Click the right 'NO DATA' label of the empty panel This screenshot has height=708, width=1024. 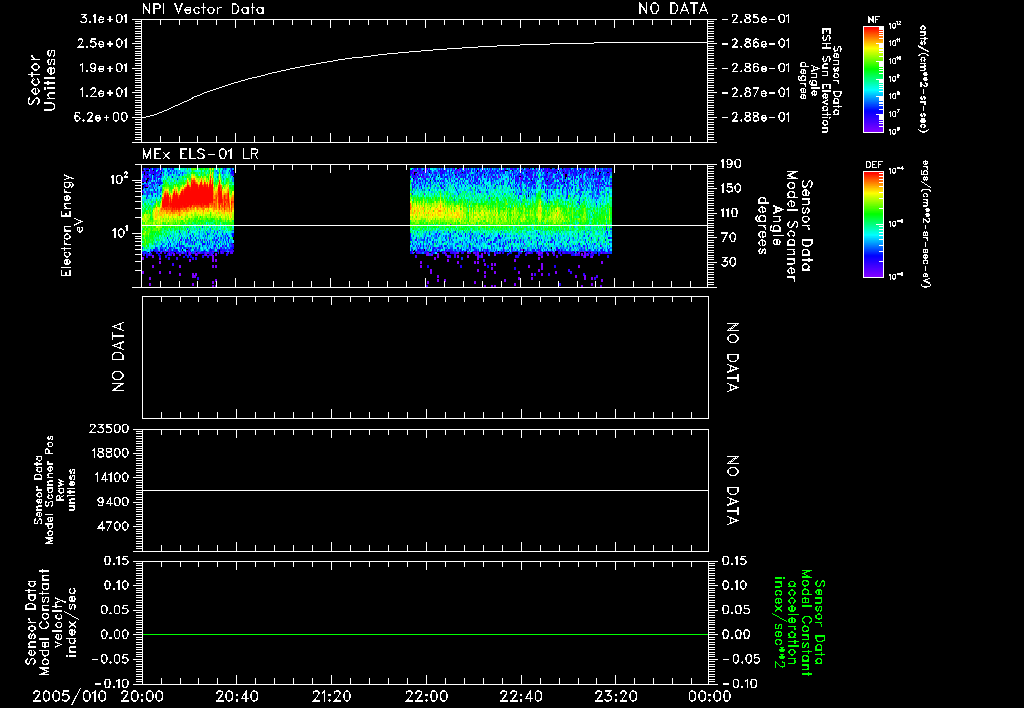(733, 357)
